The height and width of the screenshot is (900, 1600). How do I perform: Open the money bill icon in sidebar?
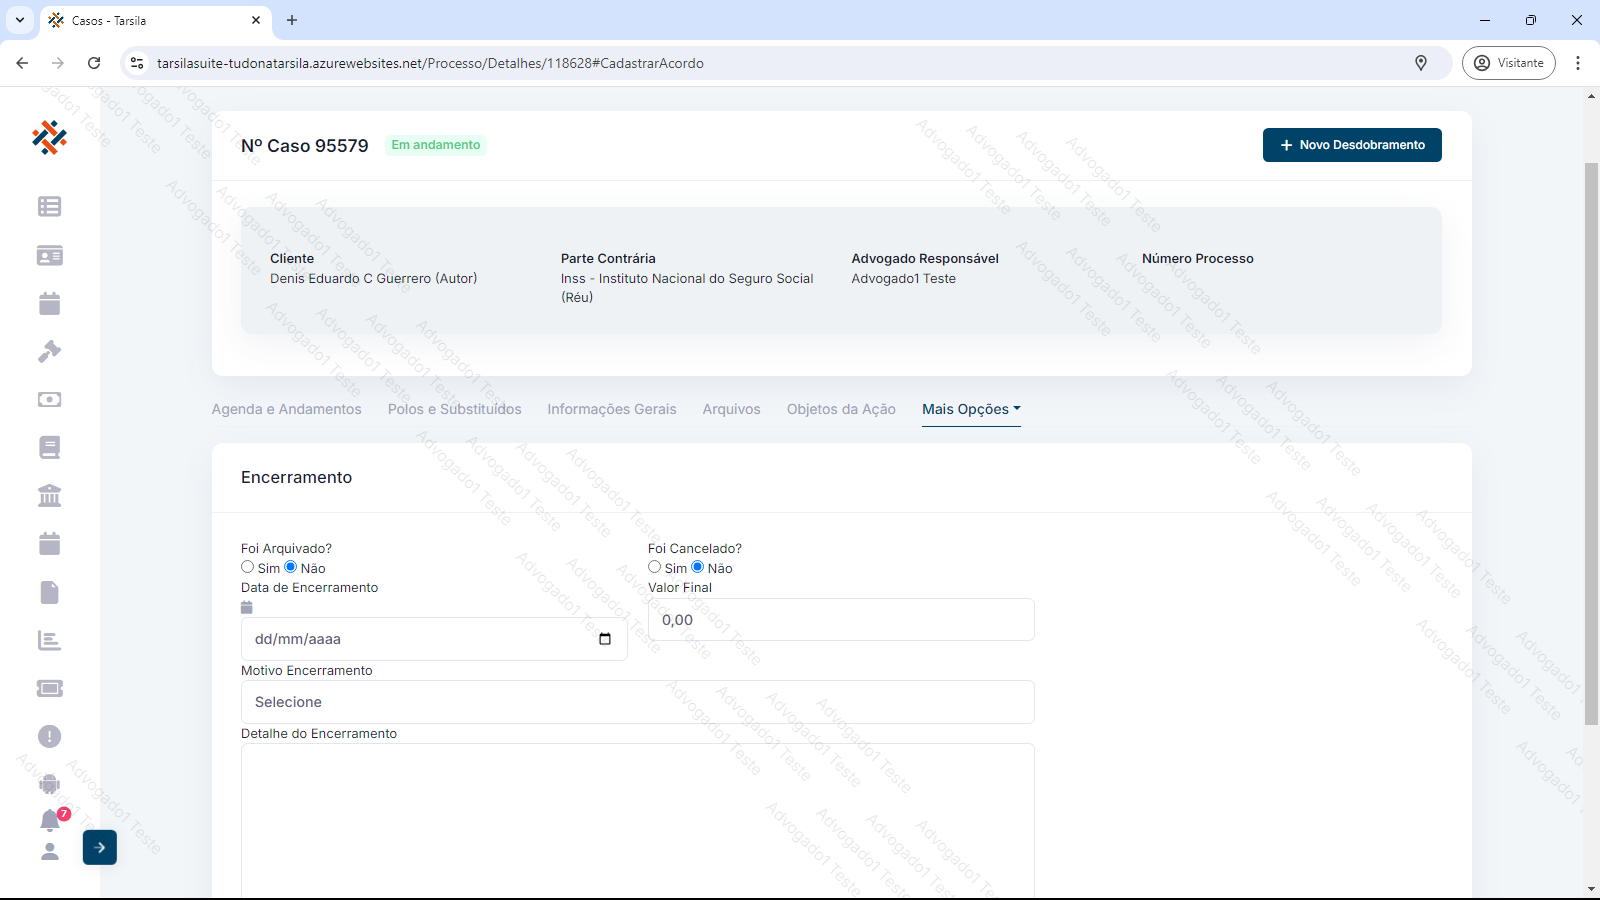click(x=49, y=400)
